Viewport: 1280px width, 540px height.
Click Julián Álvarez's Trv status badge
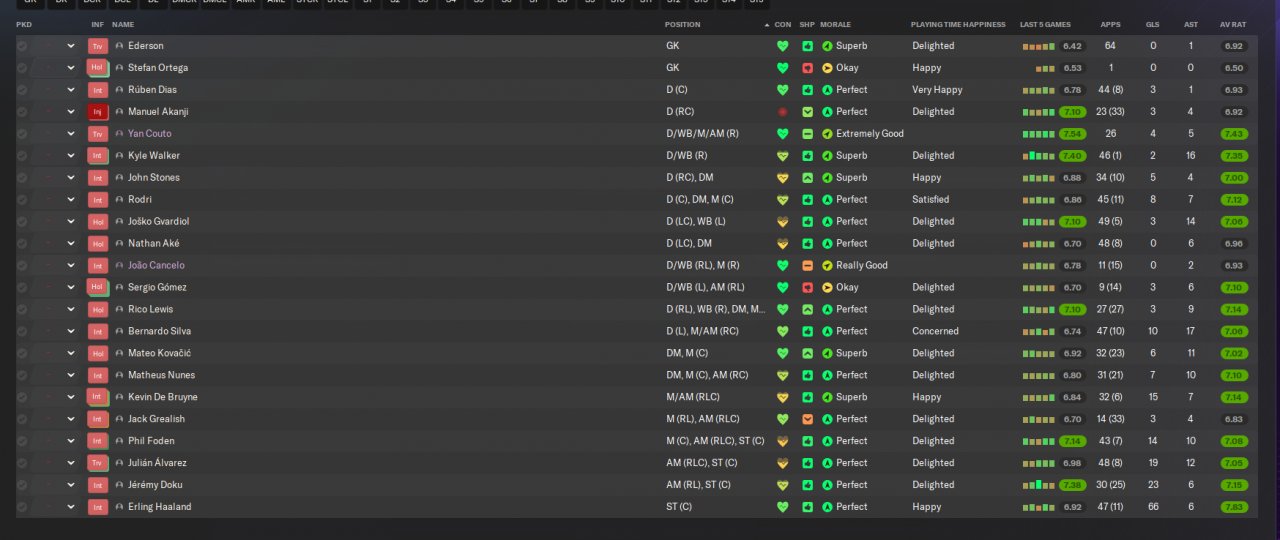point(97,463)
